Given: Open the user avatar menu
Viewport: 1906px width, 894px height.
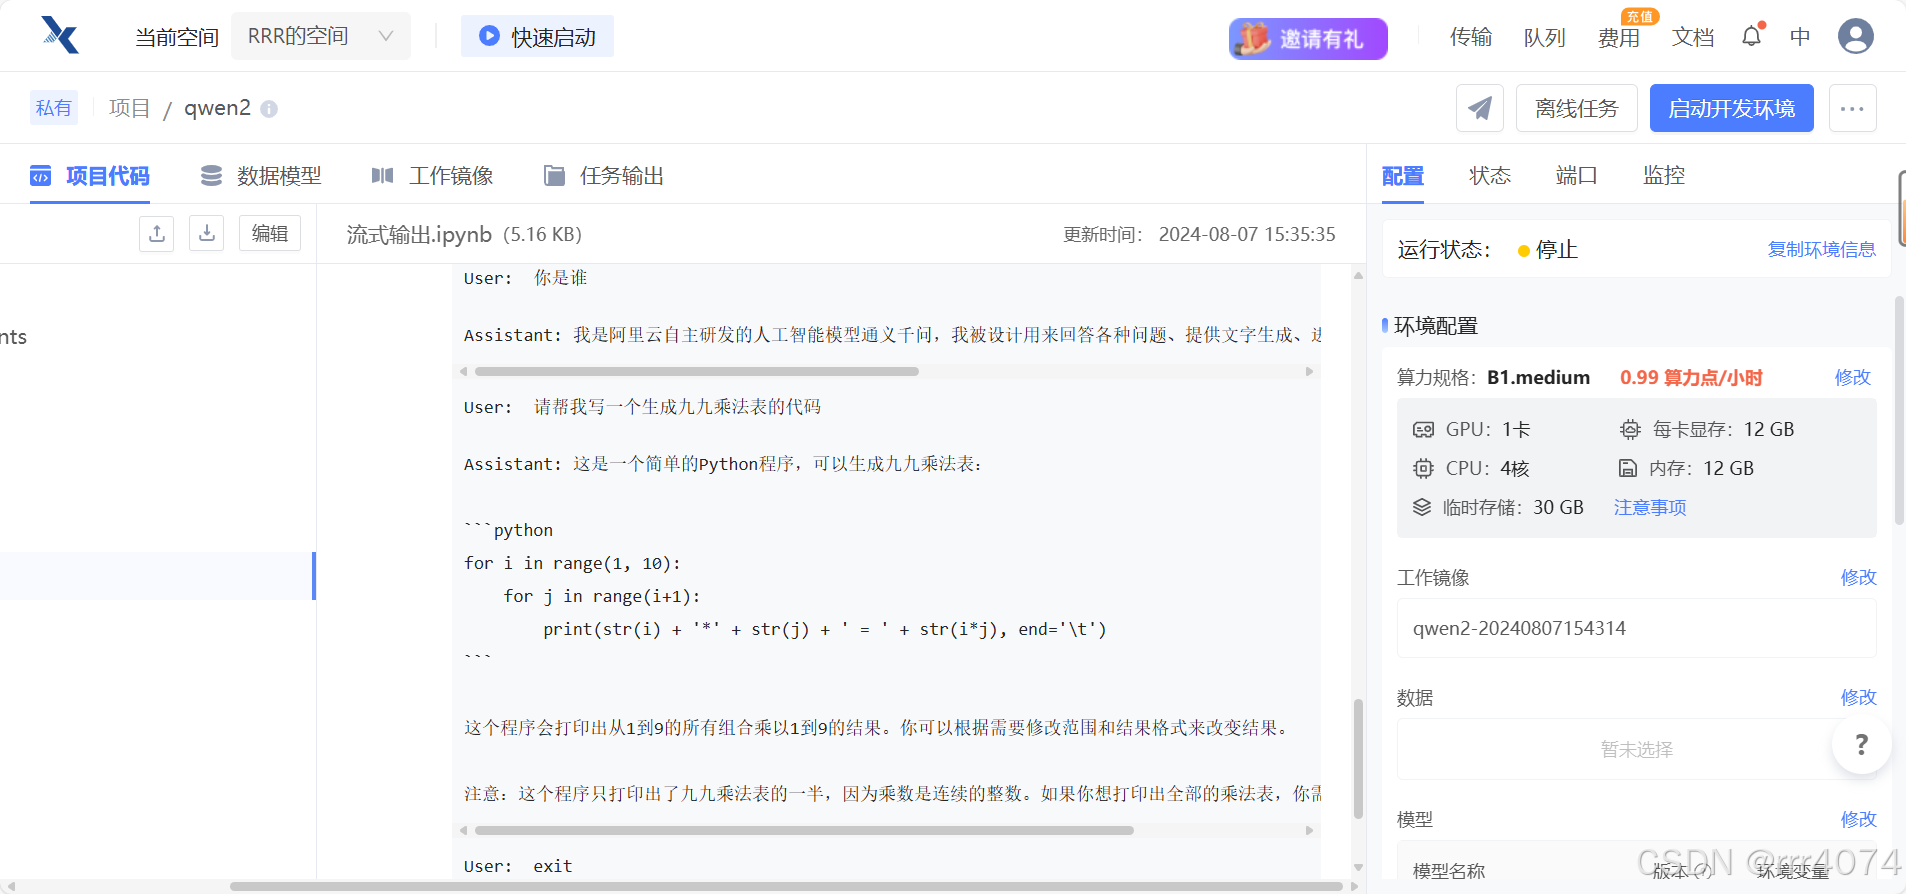Looking at the screenshot, I should click(x=1856, y=36).
